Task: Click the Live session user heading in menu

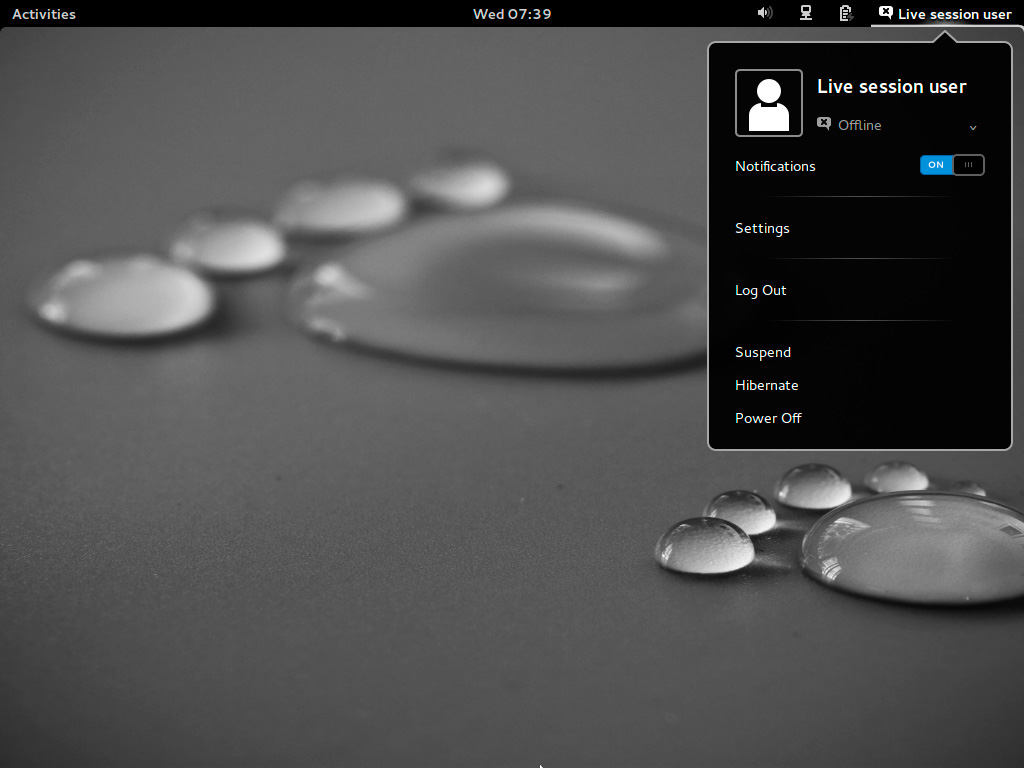Action: 891,87
